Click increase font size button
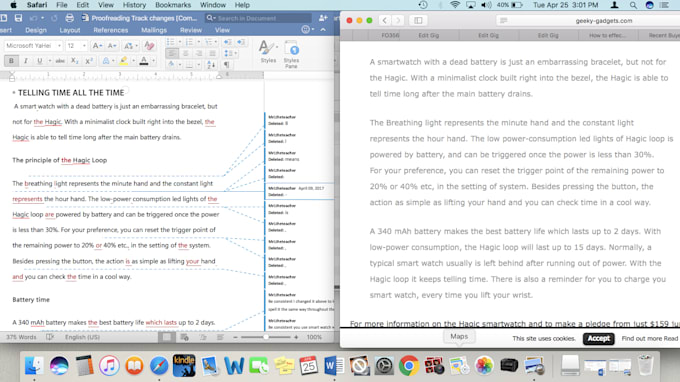 pyautogui.click(x=98, y=46)
